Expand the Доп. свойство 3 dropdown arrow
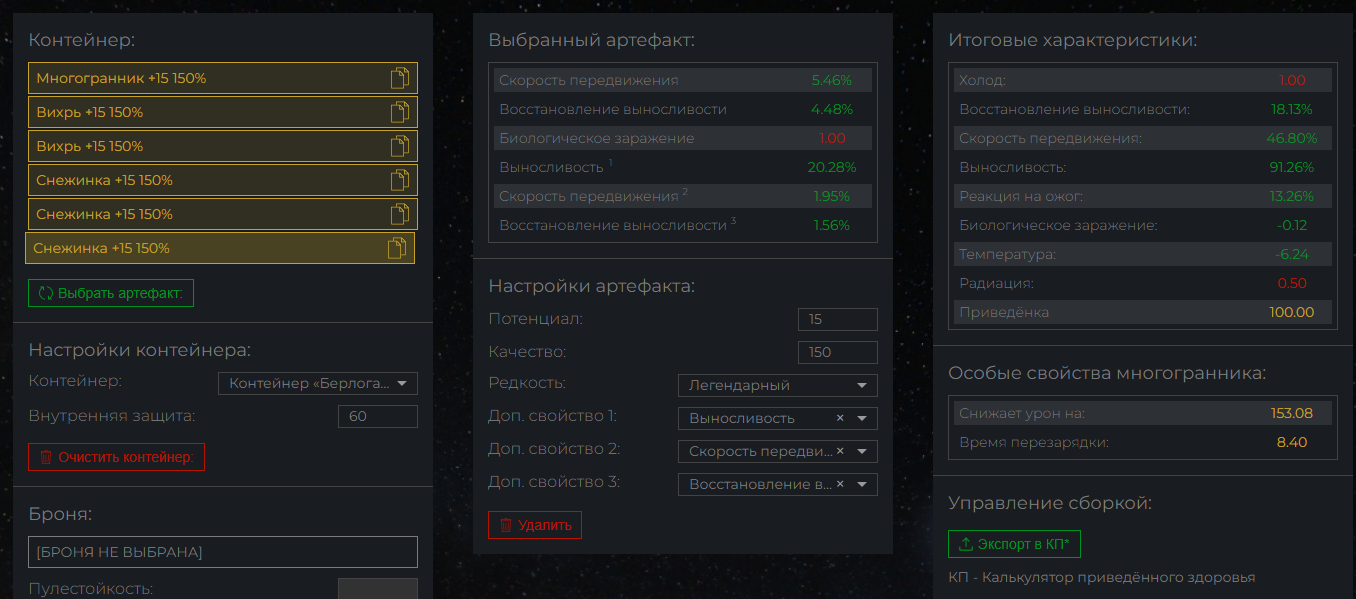 point(861,484)
